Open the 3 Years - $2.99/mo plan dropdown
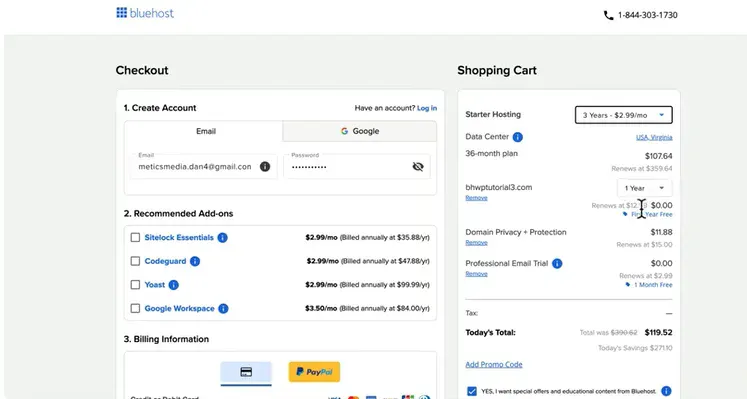This screenshot has width=747, height=399. point(624,115)
